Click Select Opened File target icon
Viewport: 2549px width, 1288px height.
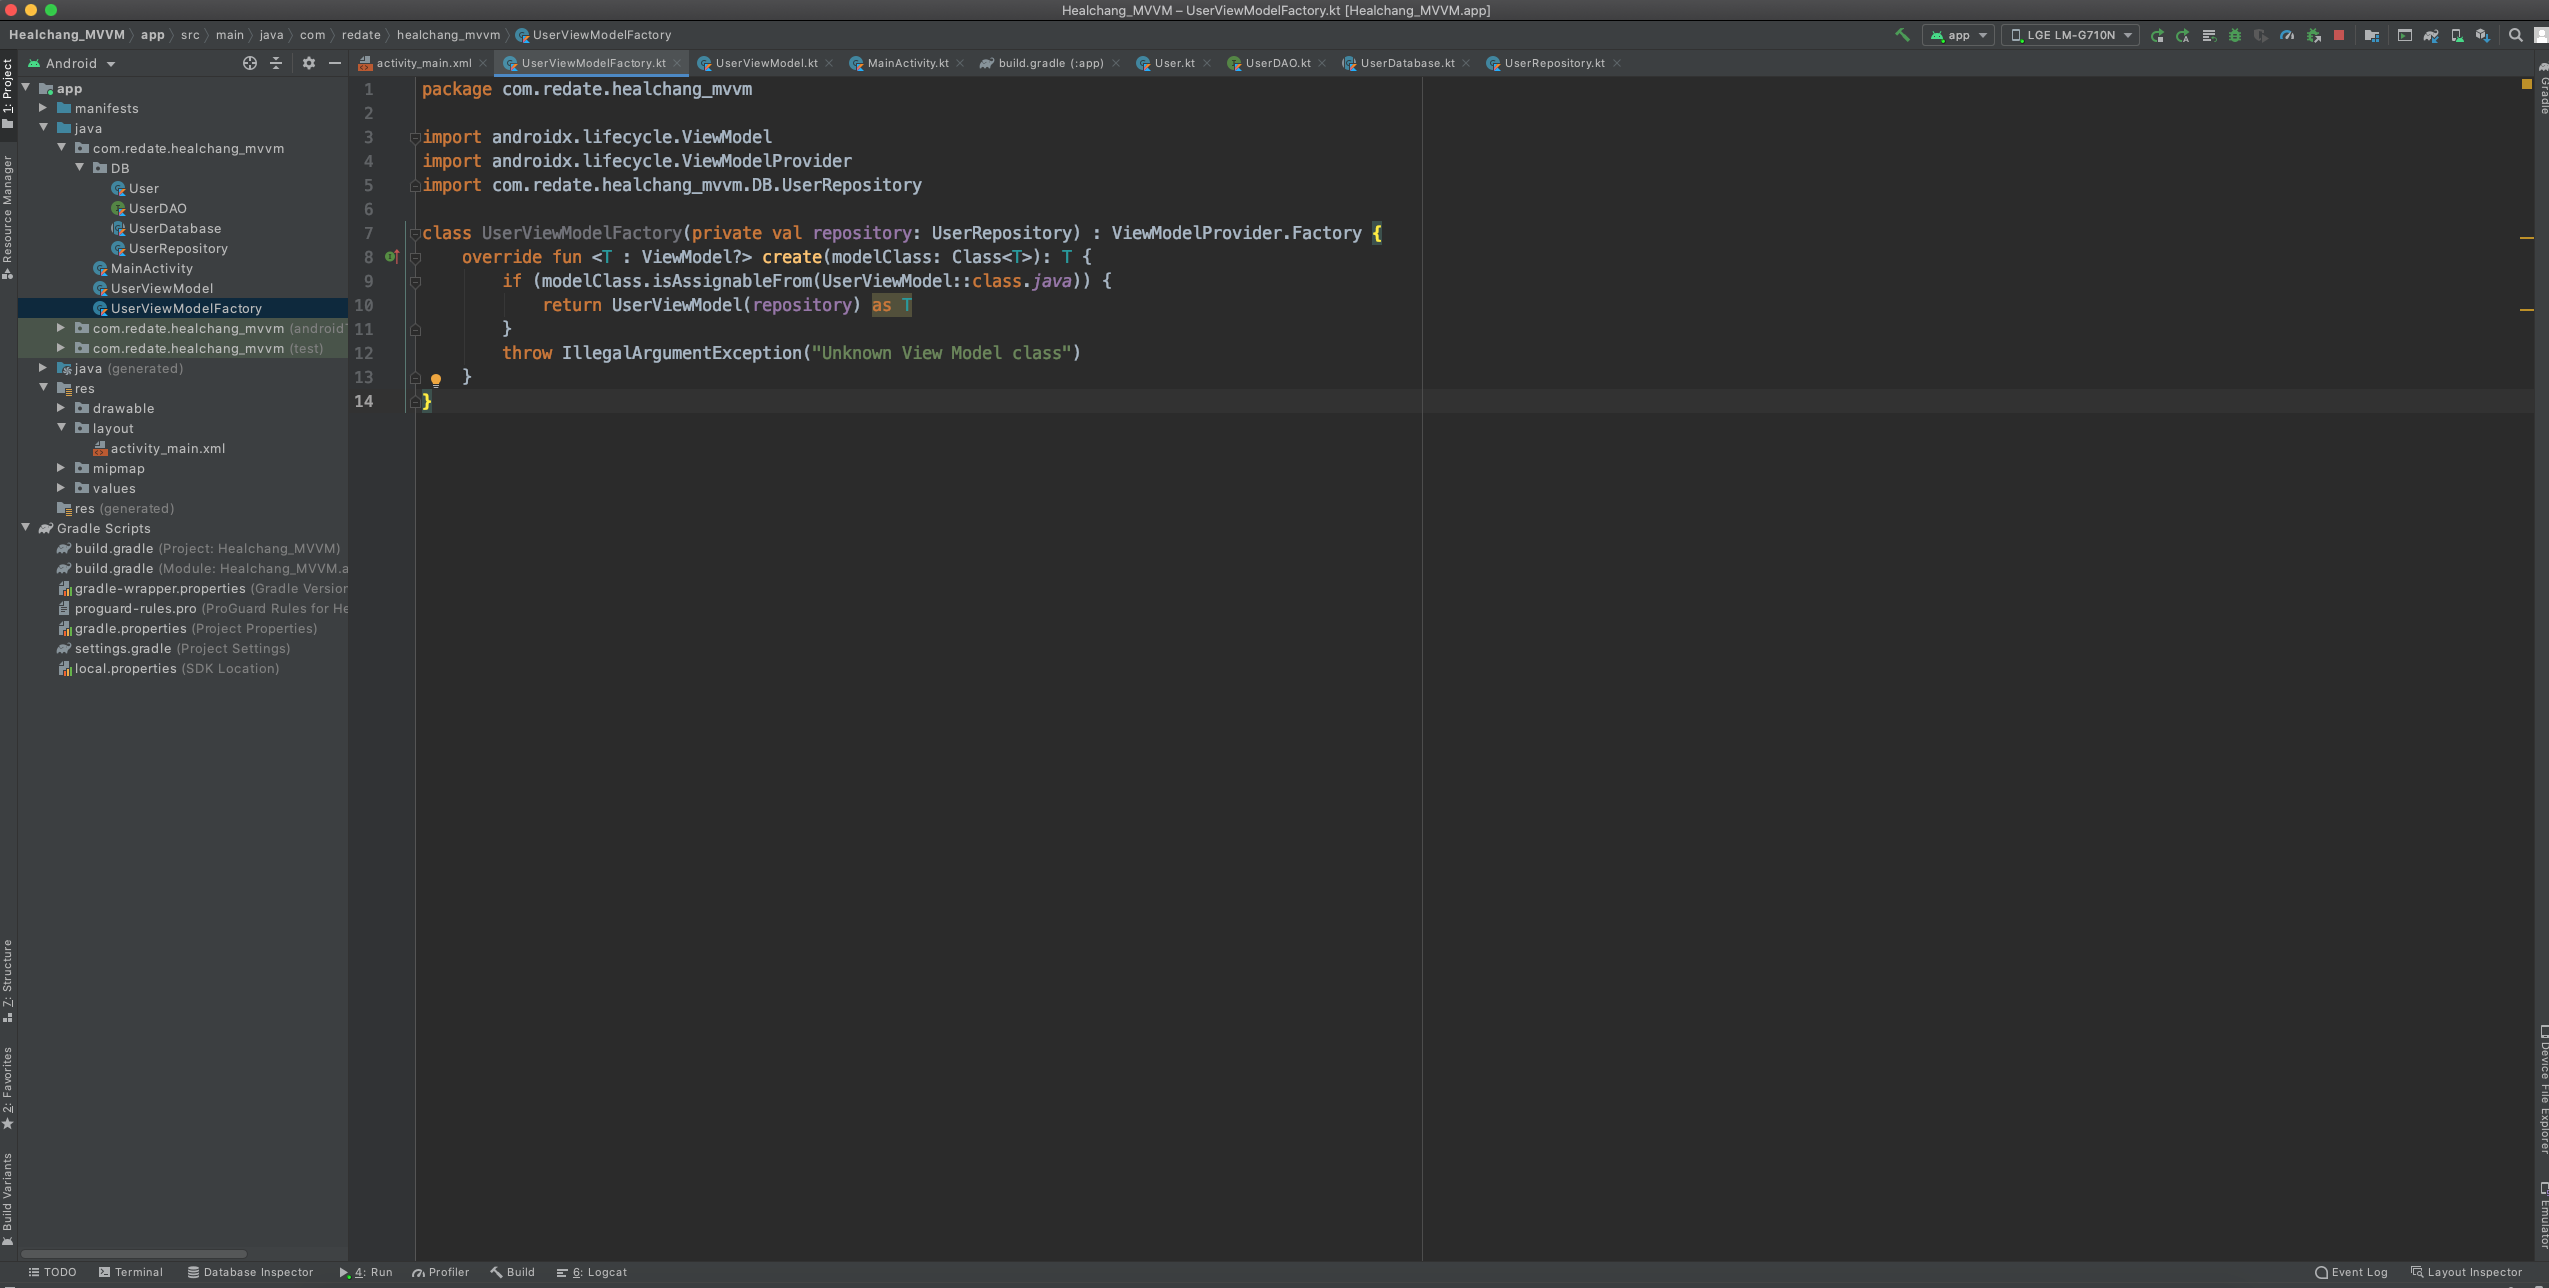(x=249, y=63)
